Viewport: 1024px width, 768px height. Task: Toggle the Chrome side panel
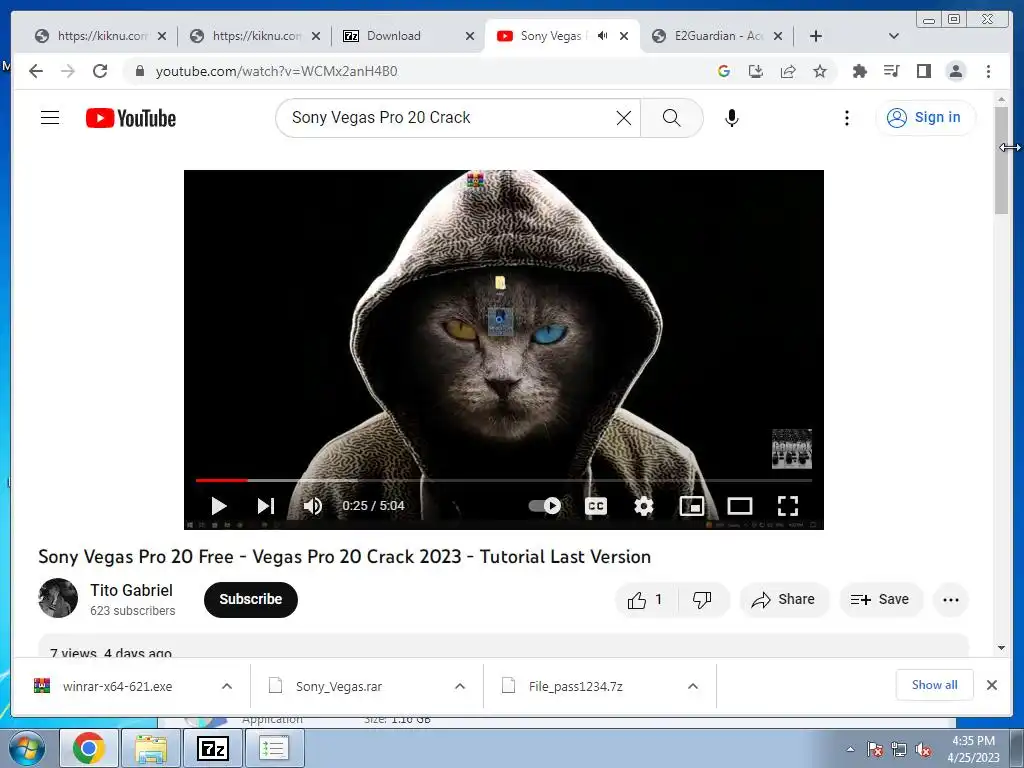click(x=923, y=71)
